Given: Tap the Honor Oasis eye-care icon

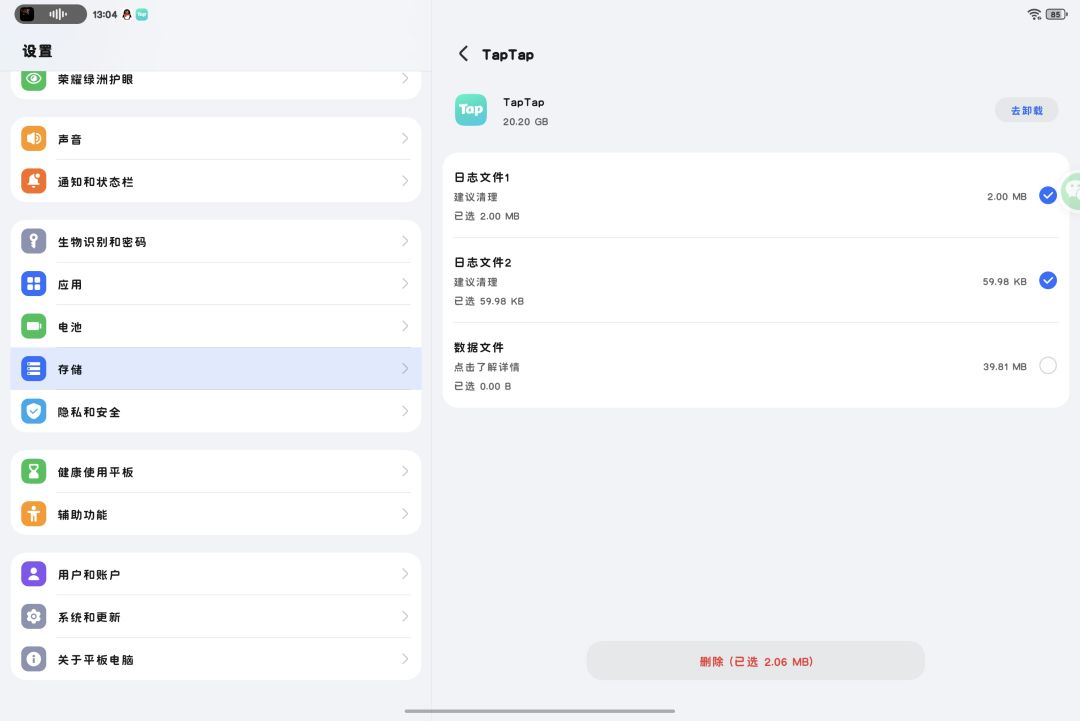Looking at the screenshot, I should tap(33, 79).
